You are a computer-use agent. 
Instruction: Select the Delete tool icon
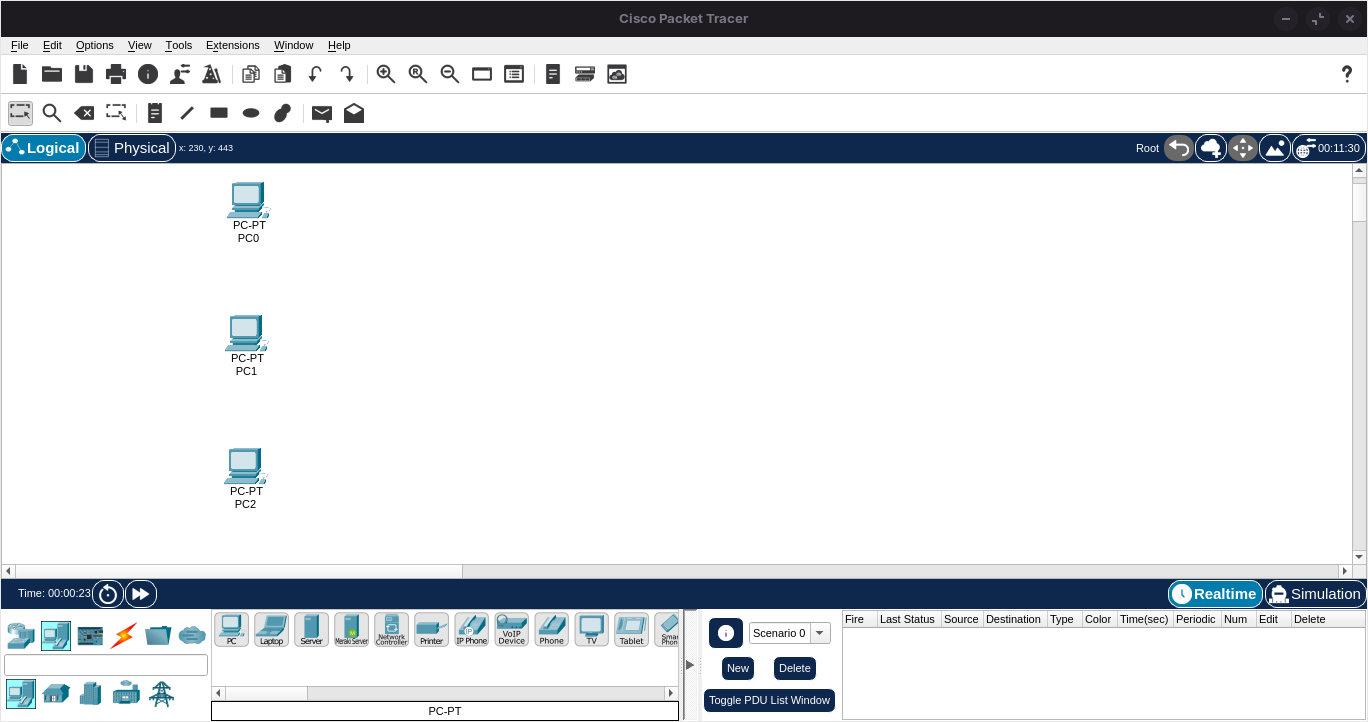pos(84,113)
